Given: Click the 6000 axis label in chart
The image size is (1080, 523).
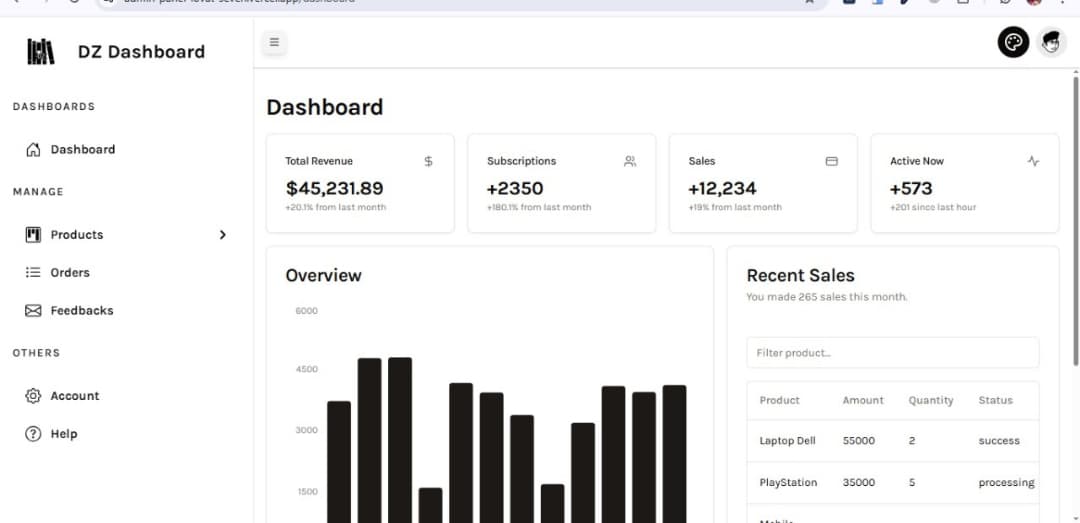Looking at the screenshot, I should click(x=307, y=311).
